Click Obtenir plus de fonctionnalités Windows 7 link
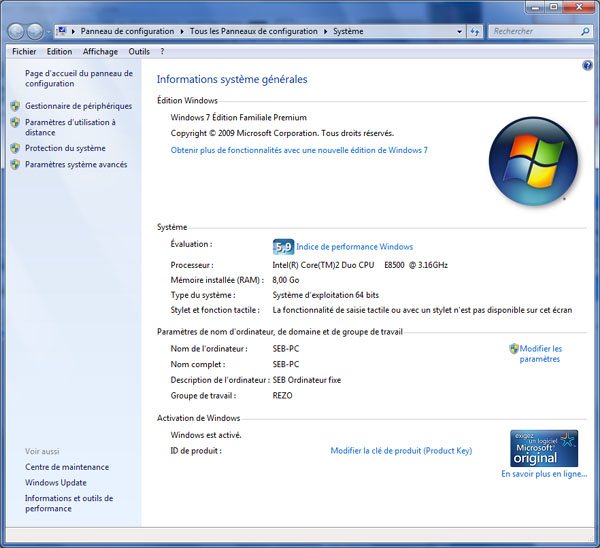Screen dimensions: 600x548 click(299, 150)
